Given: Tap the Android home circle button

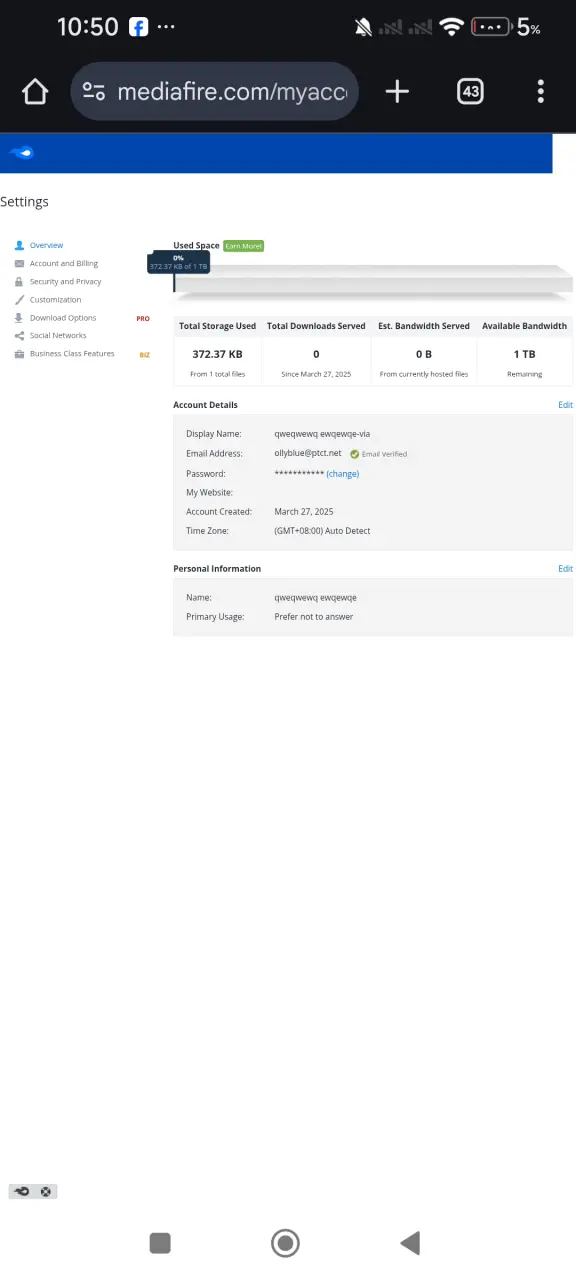Looking at the screenshot, I should pyautogui.click(x=285, y=1243).
